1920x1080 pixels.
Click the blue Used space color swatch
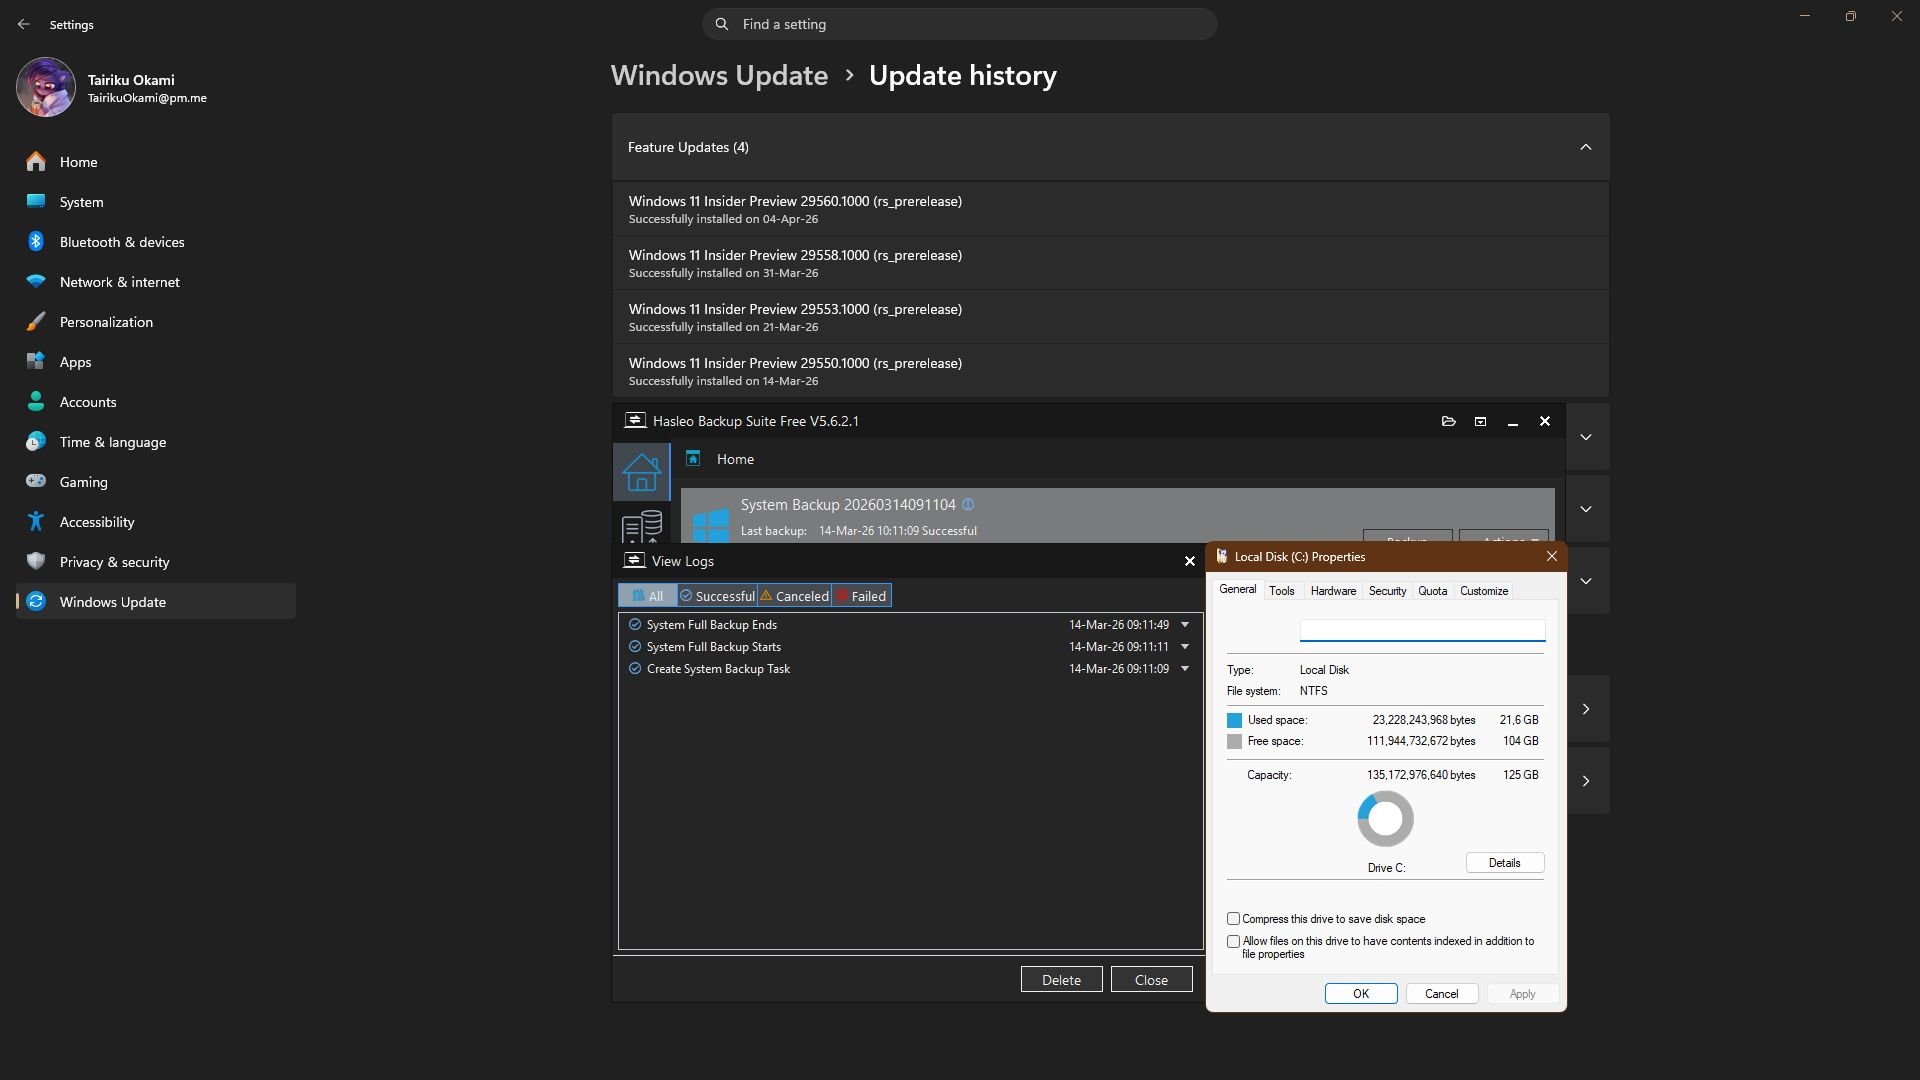(1234, 720)
